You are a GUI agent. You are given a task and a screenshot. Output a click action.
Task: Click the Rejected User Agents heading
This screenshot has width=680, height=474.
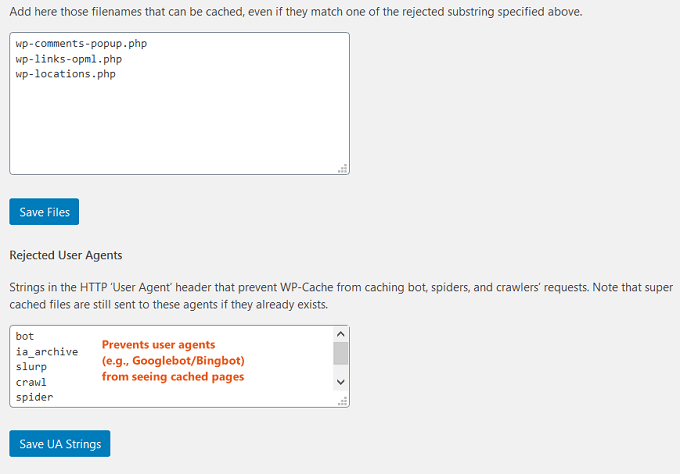[66, 256]
